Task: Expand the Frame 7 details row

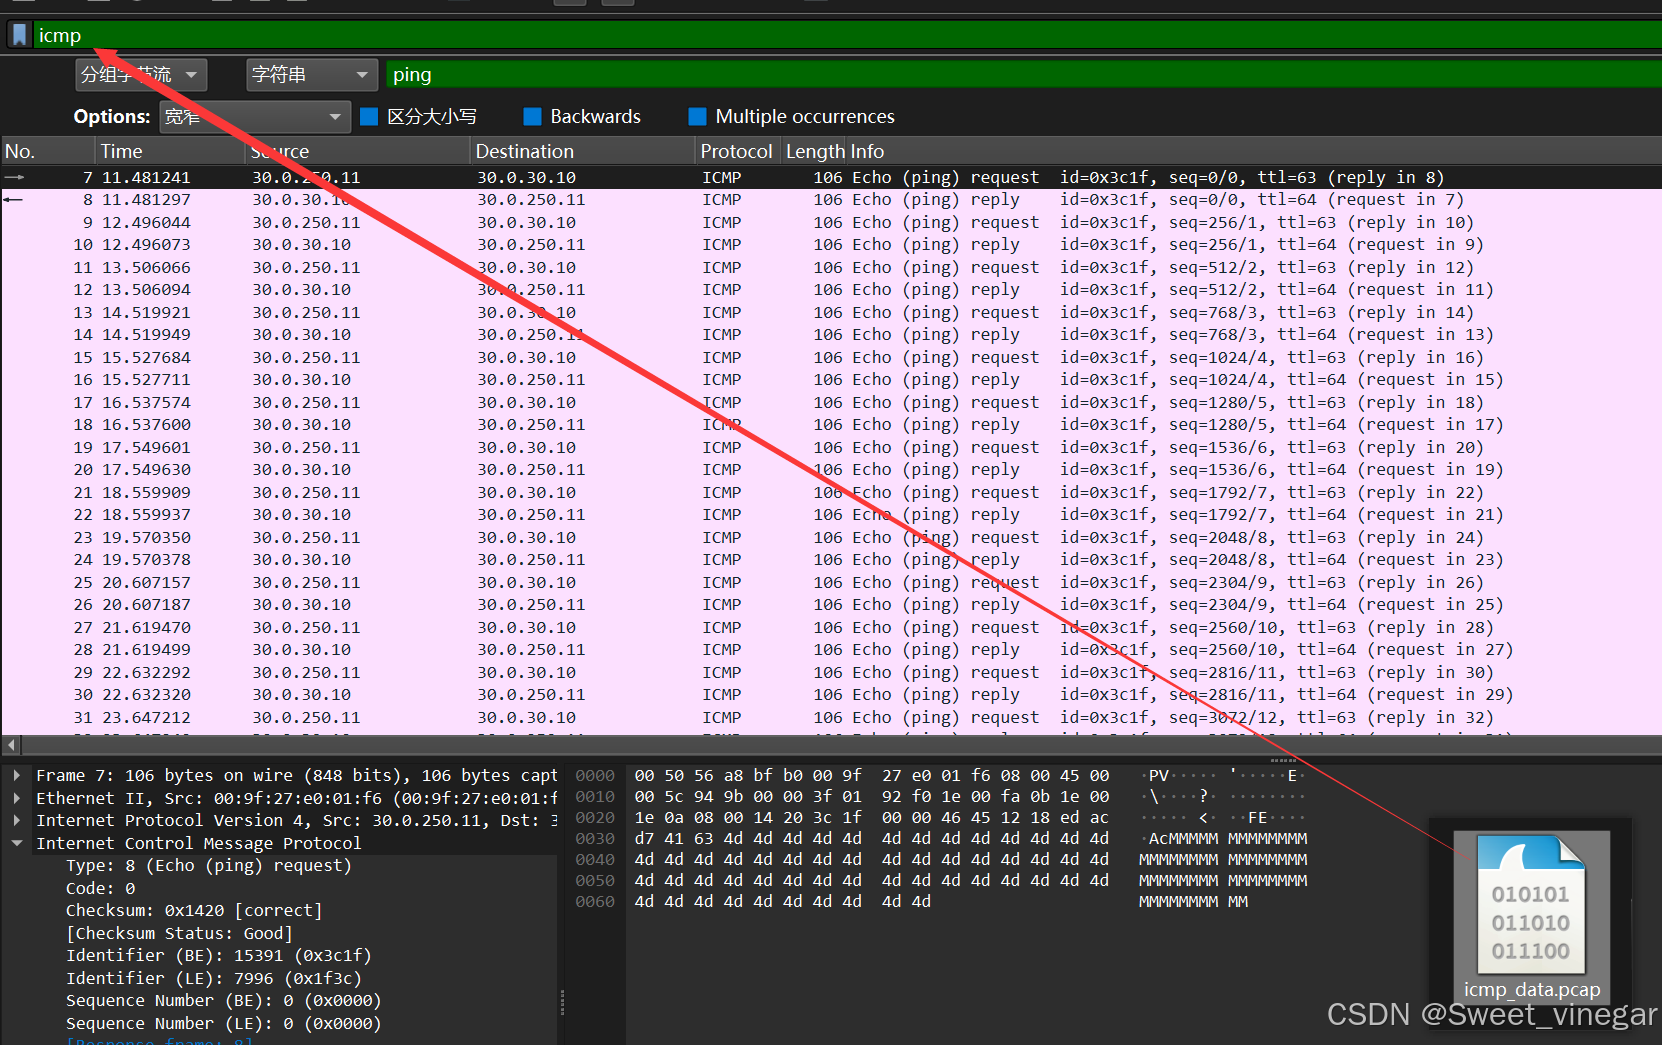Action: coord(16,775)
